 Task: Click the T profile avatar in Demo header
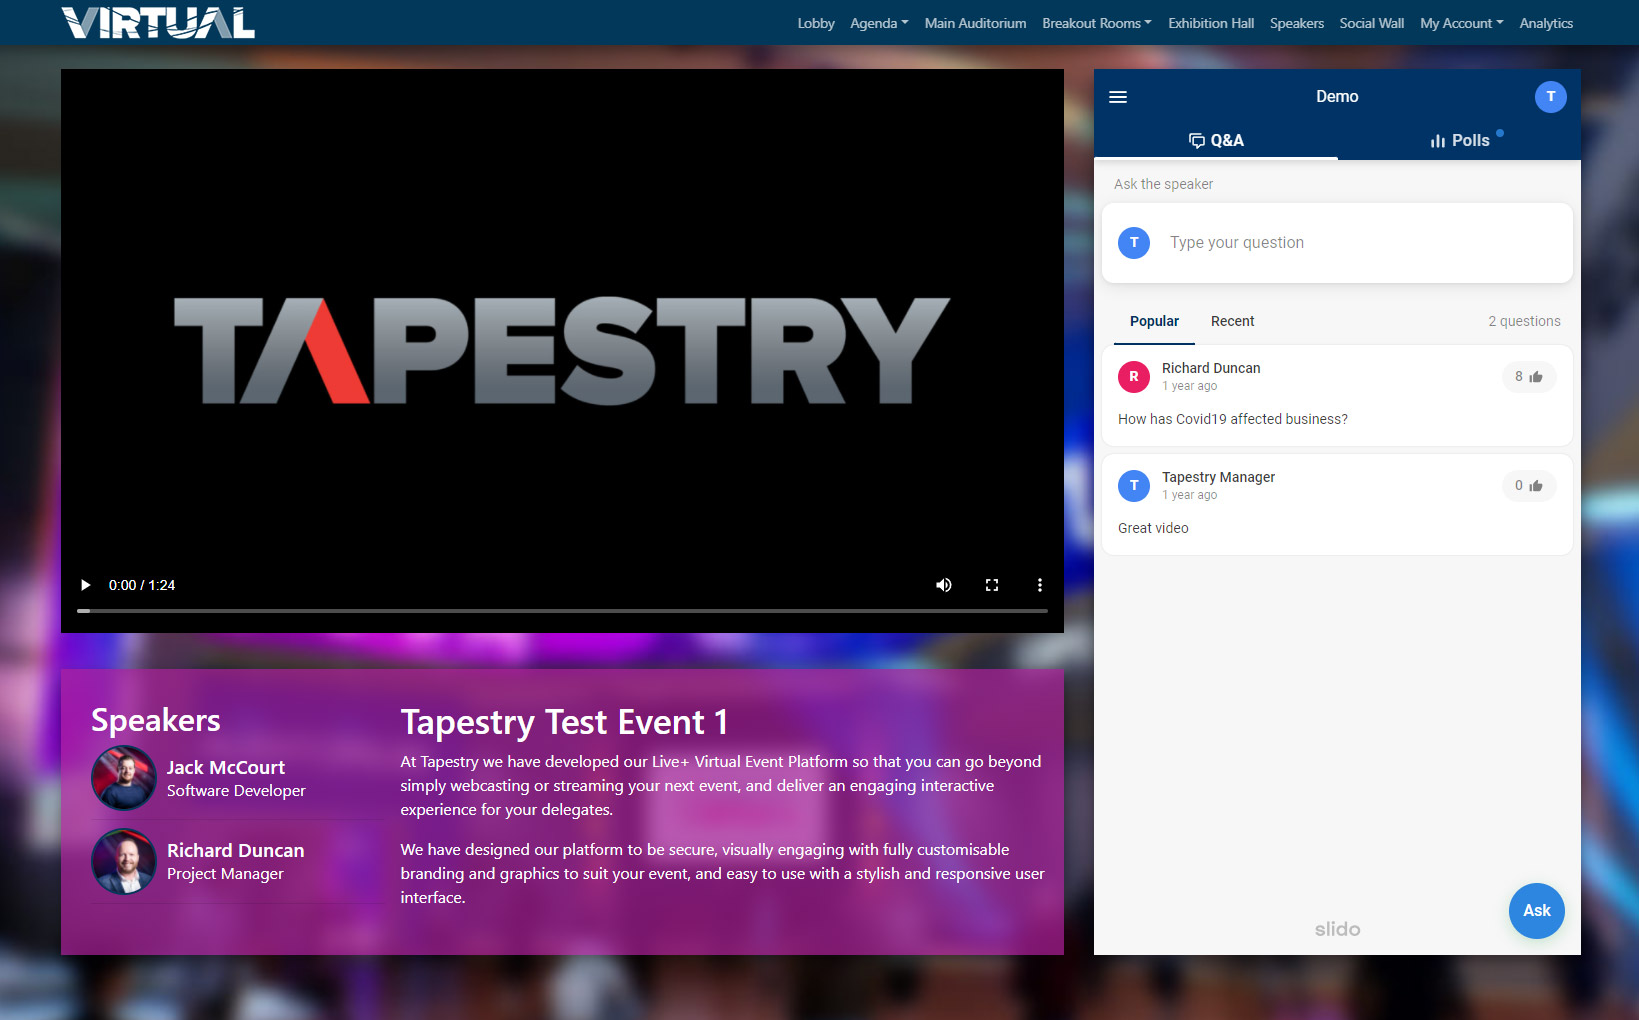[x=1550, y=97]
